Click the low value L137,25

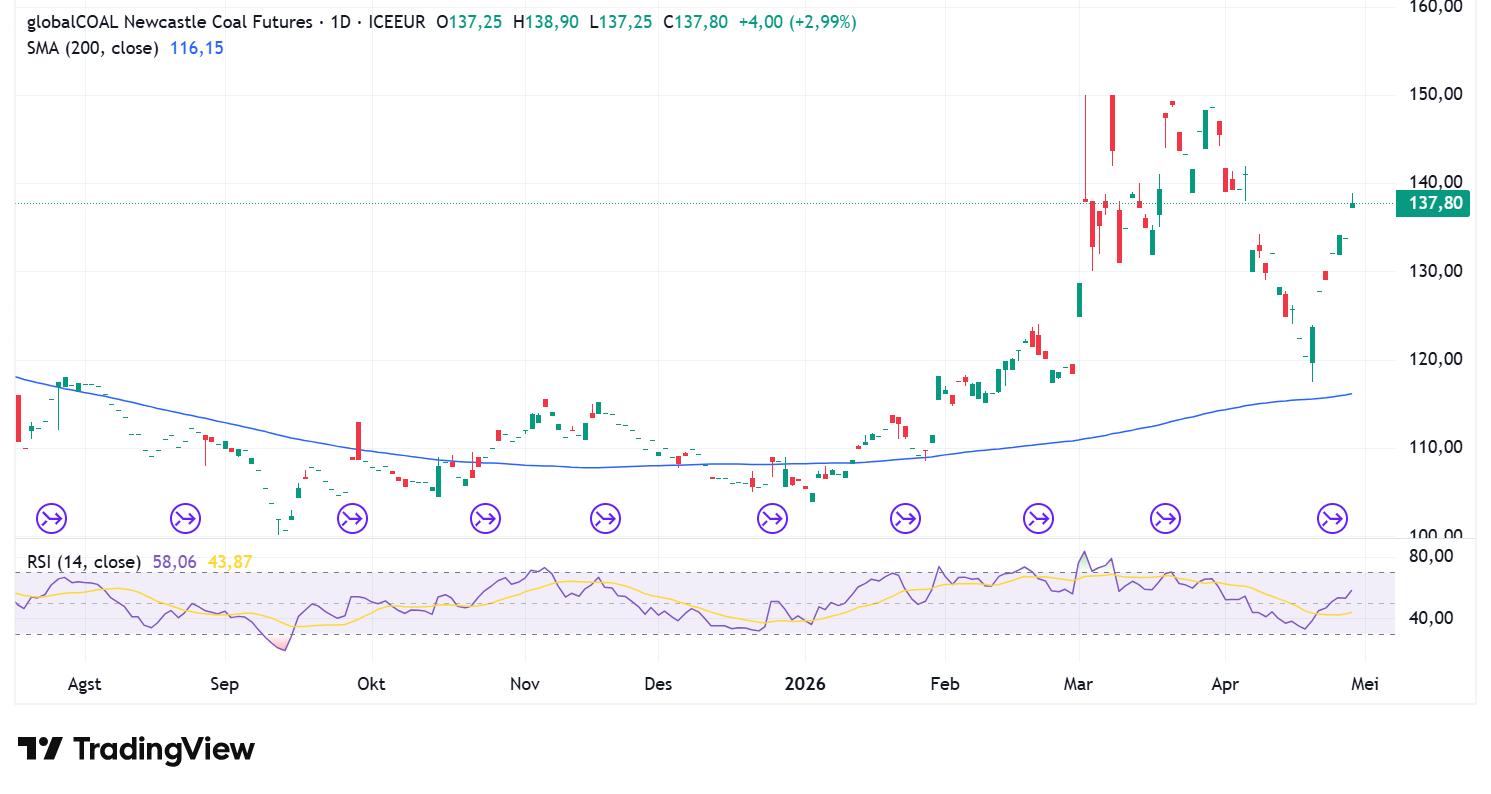(x=621, y=22)
